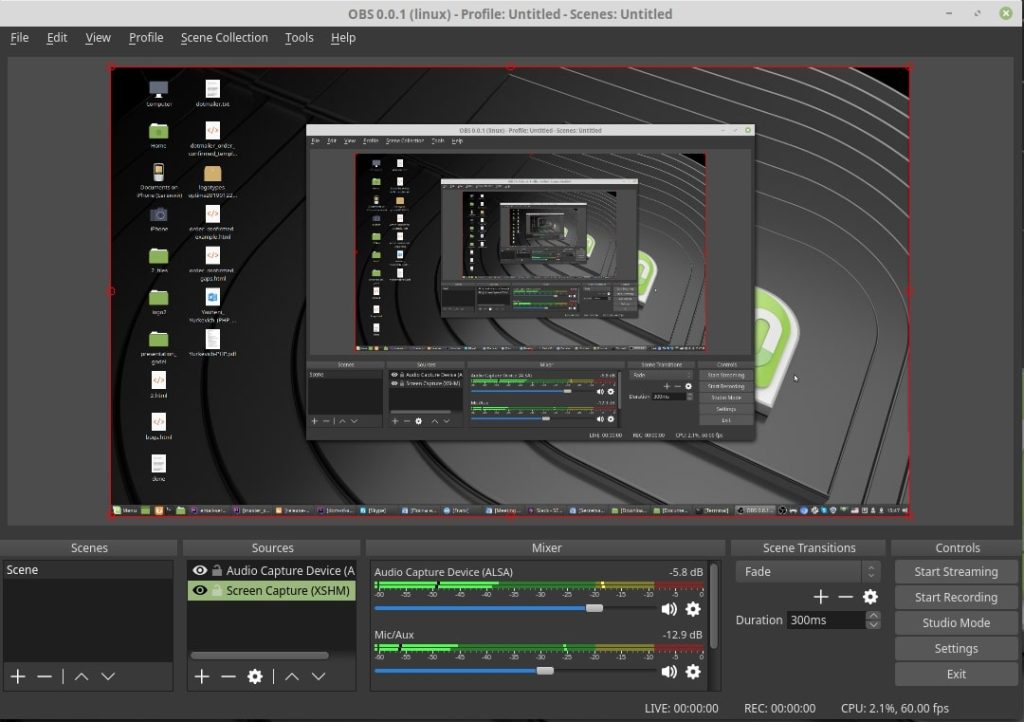This screenshot has width=1024, height=722.
Task: Click the Mic/Aux volume slider handle
Action: (x=545, y=670)
